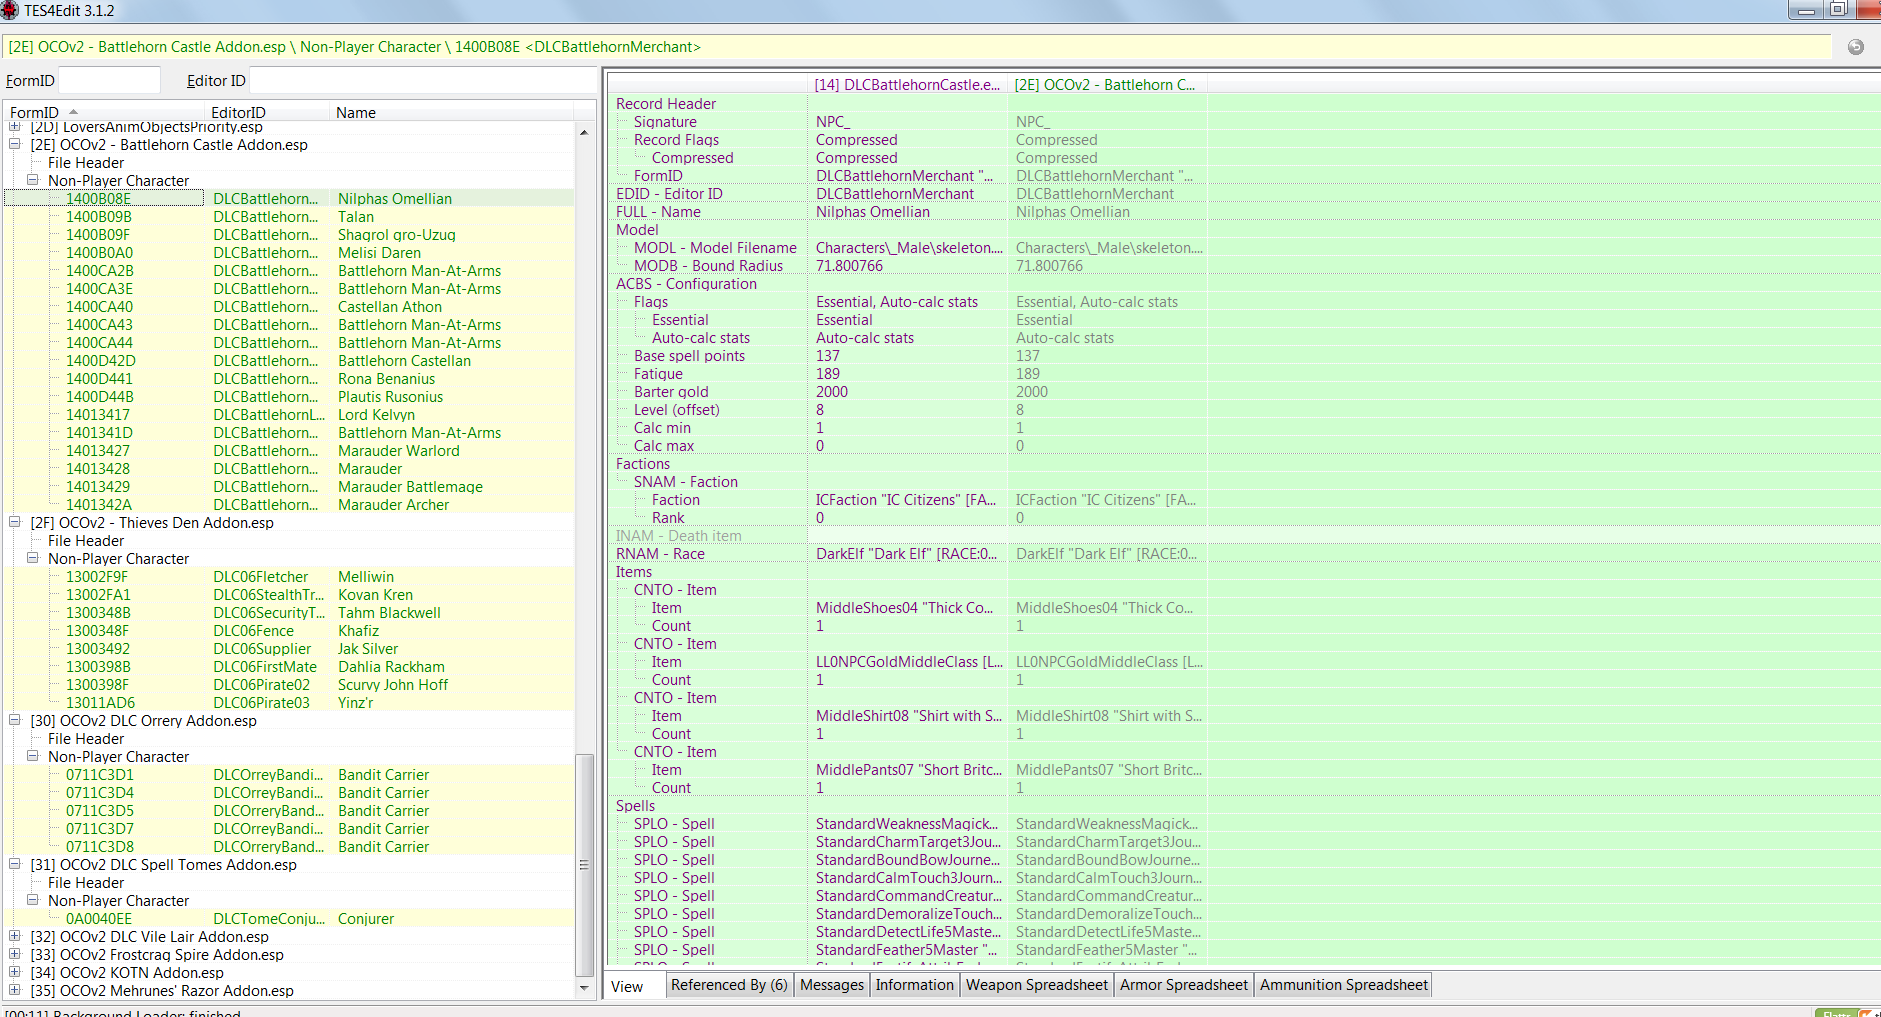Open the Information tab

915,985
